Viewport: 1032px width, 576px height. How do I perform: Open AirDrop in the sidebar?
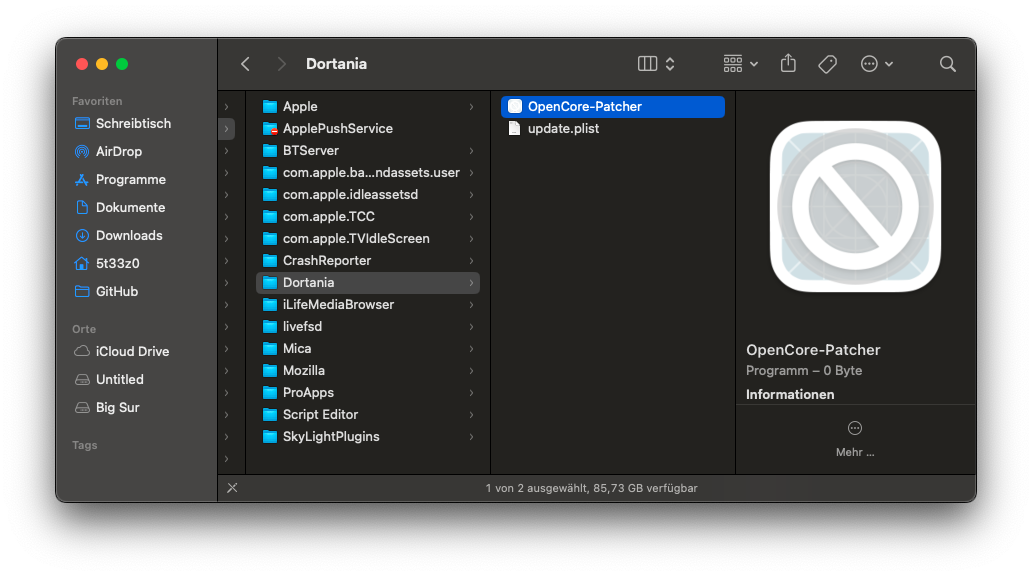tap(118, 151)
